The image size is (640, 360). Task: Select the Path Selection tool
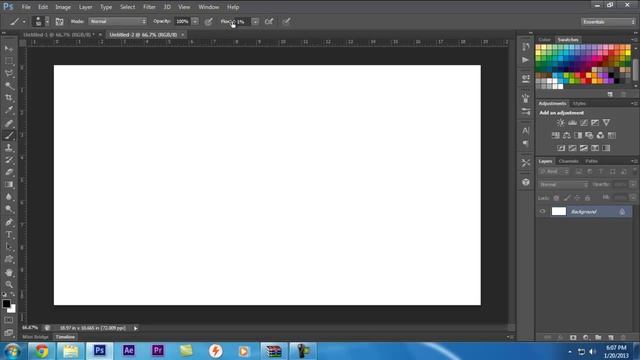[x=9, y=247]
